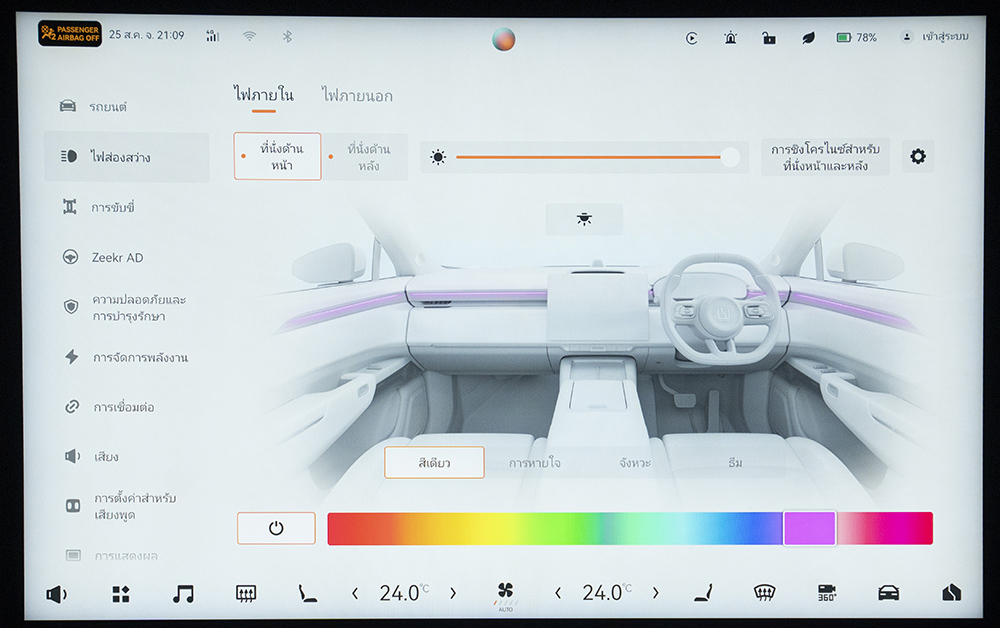This screenshot has width=1000, height=628.
Task: Open the music note media icon
Action: [x=183, y=593]
